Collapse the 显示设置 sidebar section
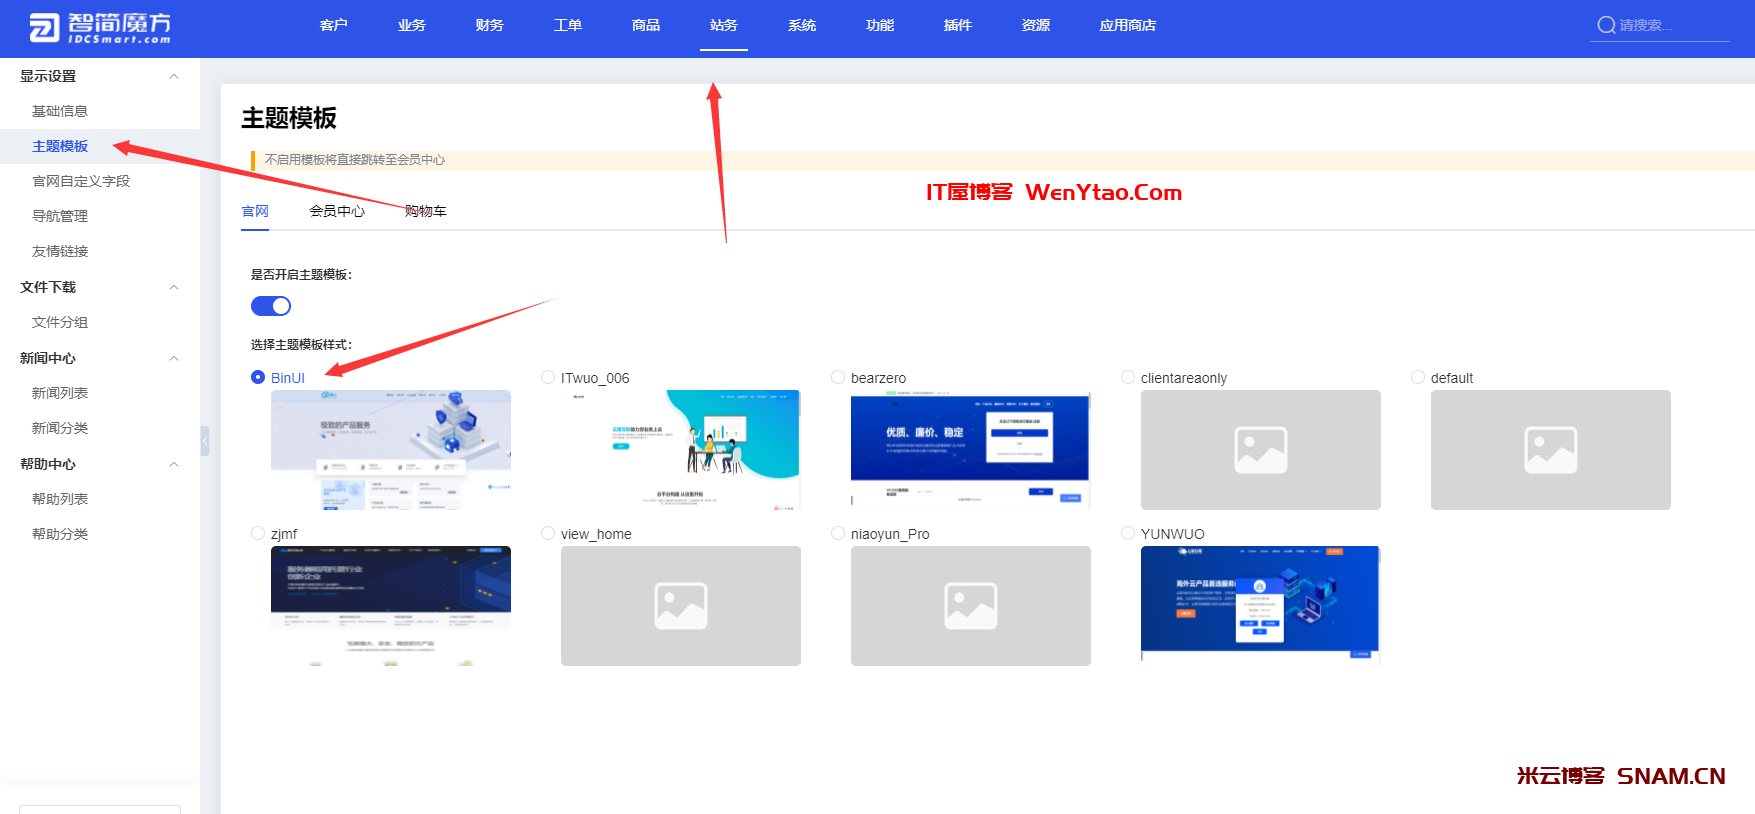Viewport: 1755px width, 814px height. 174,76
